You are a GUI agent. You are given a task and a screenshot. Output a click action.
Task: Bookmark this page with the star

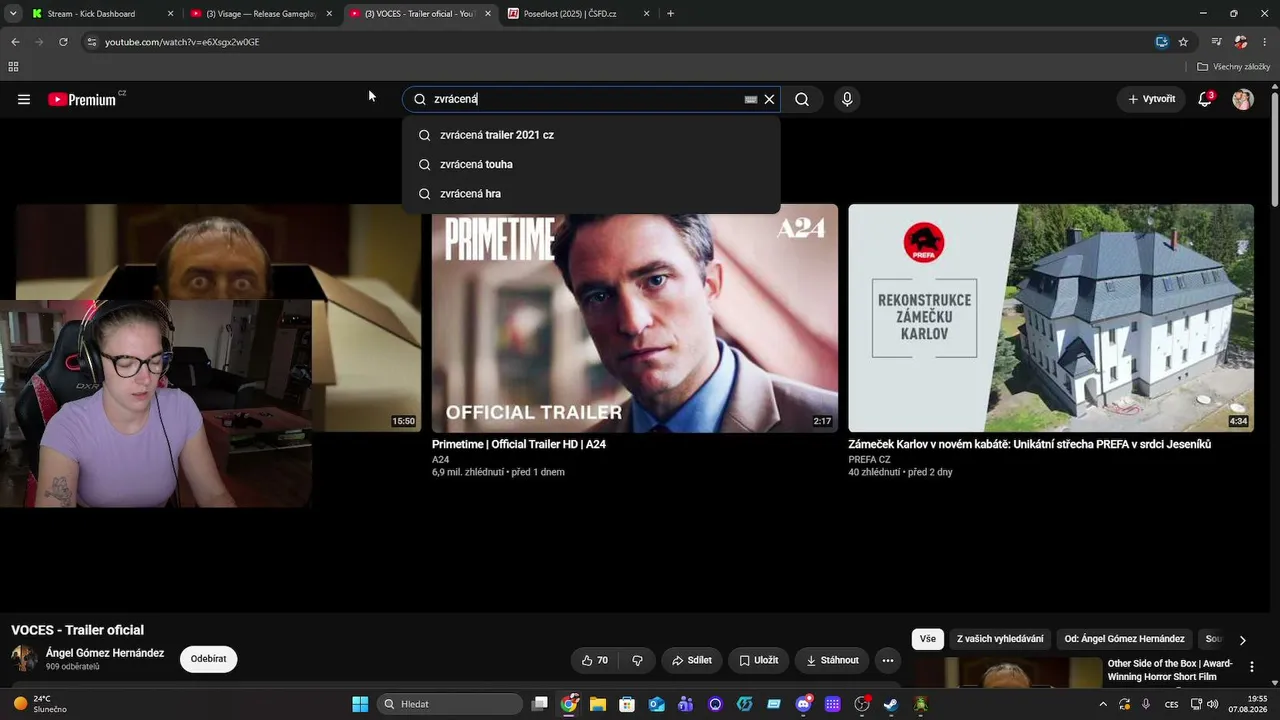click(x=1183, y=42)
